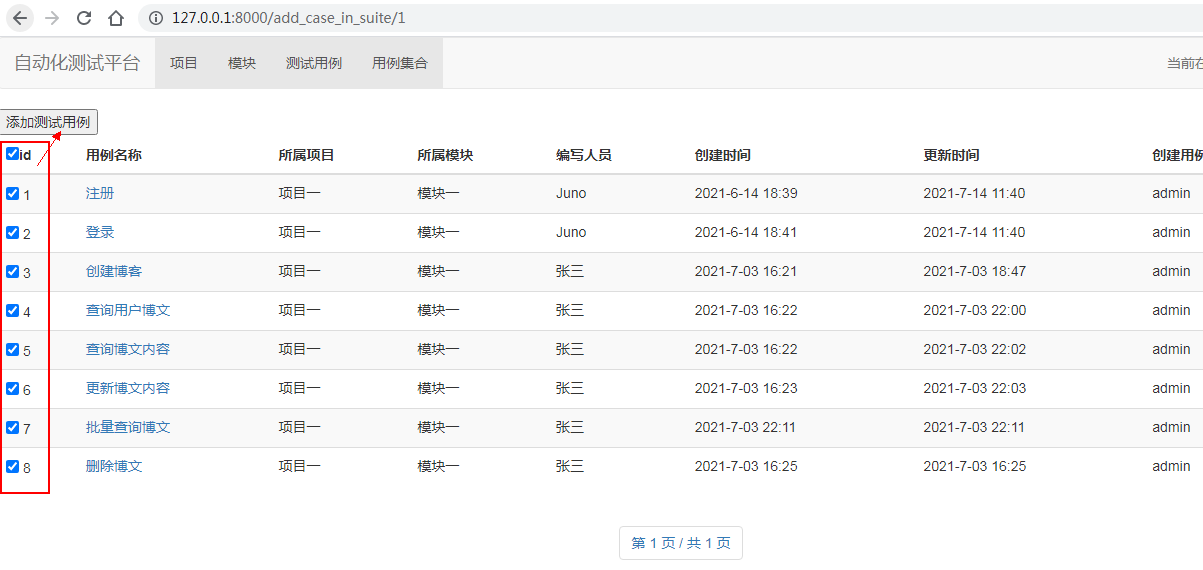Image resolution: width=1203 pixels, height=570 pixels.
Task: Open the 注册 test case link
Action: 100,193
